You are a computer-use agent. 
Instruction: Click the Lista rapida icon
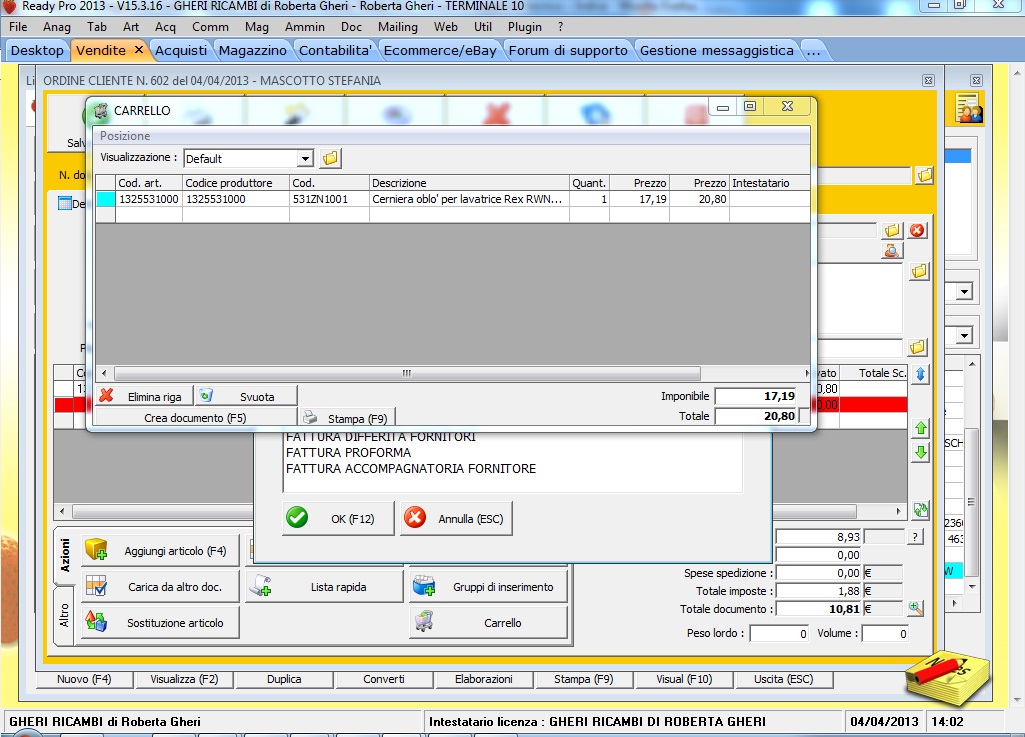261,586
